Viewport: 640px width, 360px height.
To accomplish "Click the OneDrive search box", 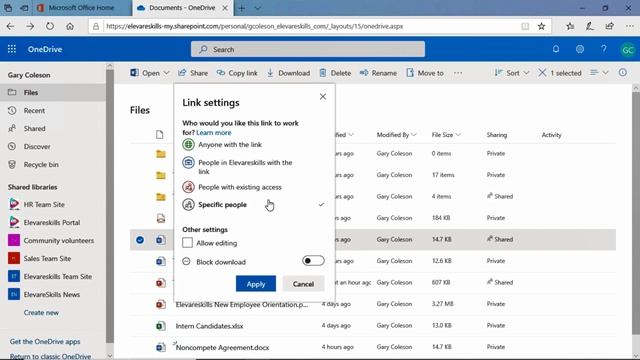I will (x=308, y=49).
